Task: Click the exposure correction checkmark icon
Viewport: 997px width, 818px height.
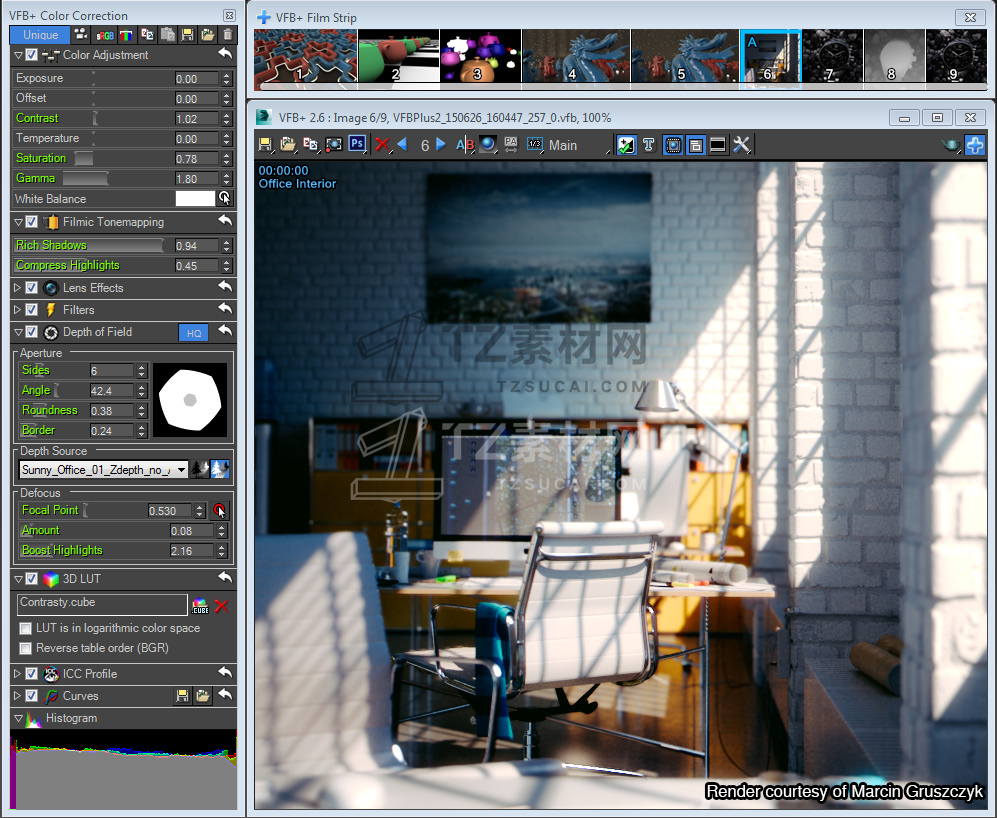Action: click(x=626, y=145)
